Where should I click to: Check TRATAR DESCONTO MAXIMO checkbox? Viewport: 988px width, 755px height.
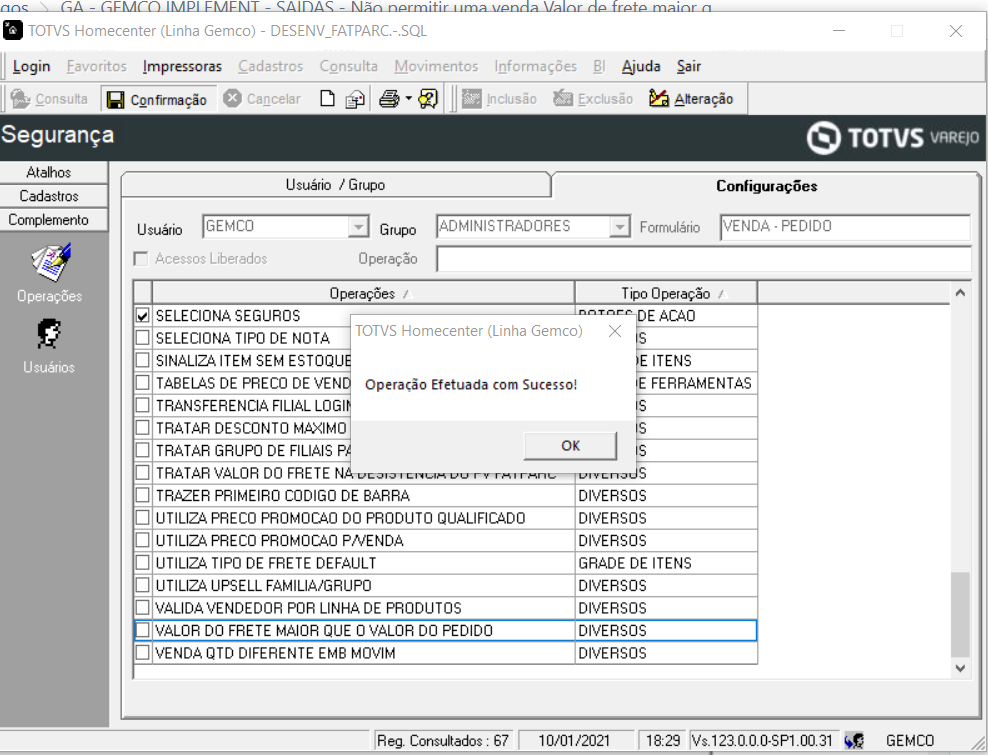143,427
